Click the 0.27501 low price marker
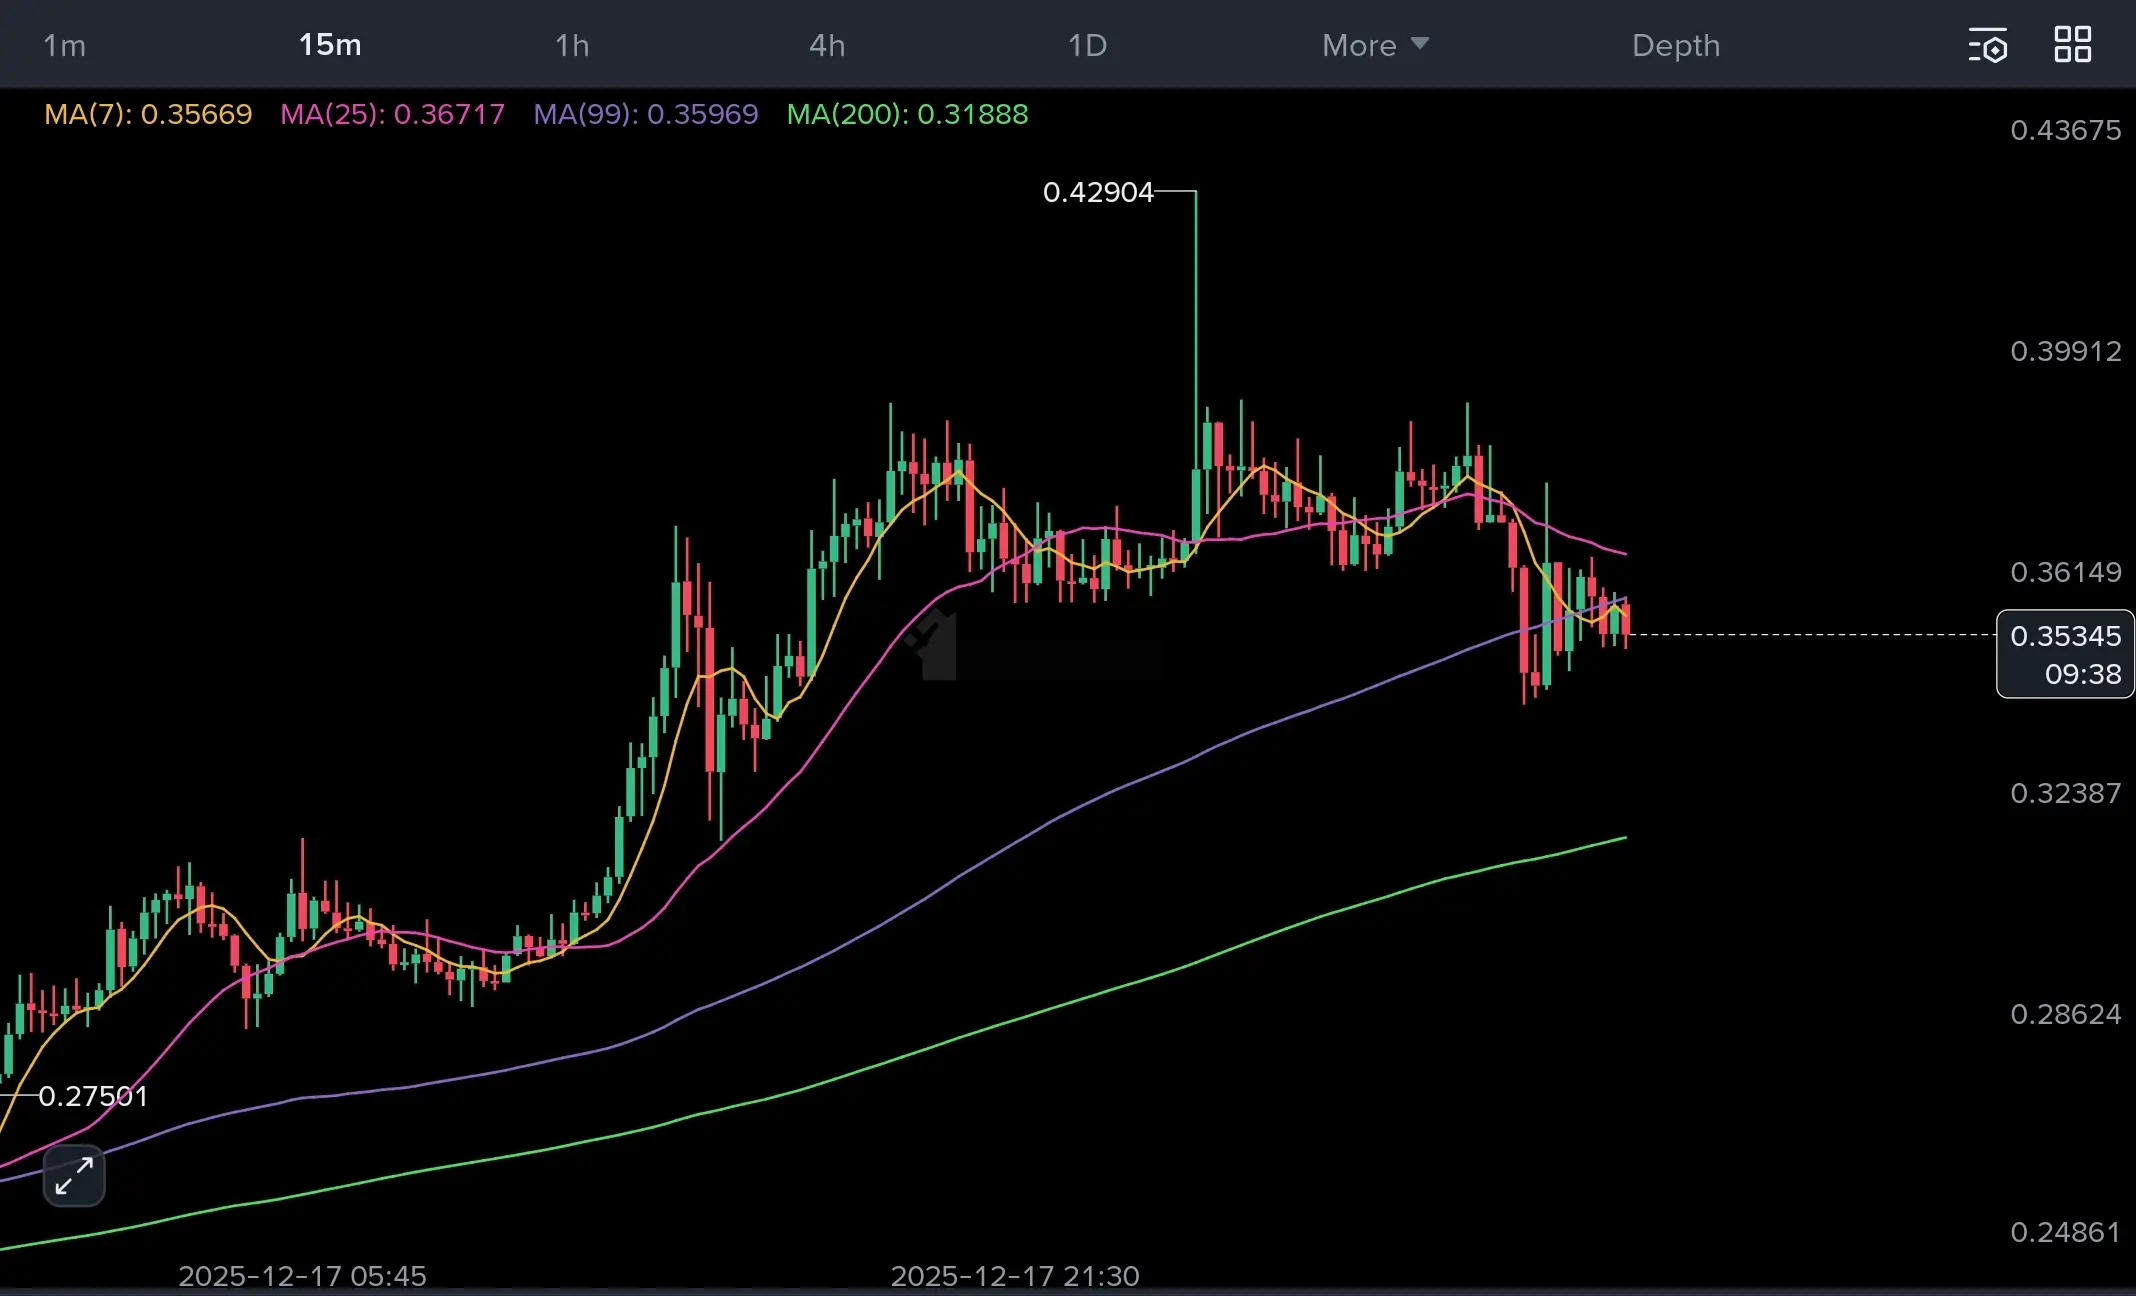 [93, 1096]
